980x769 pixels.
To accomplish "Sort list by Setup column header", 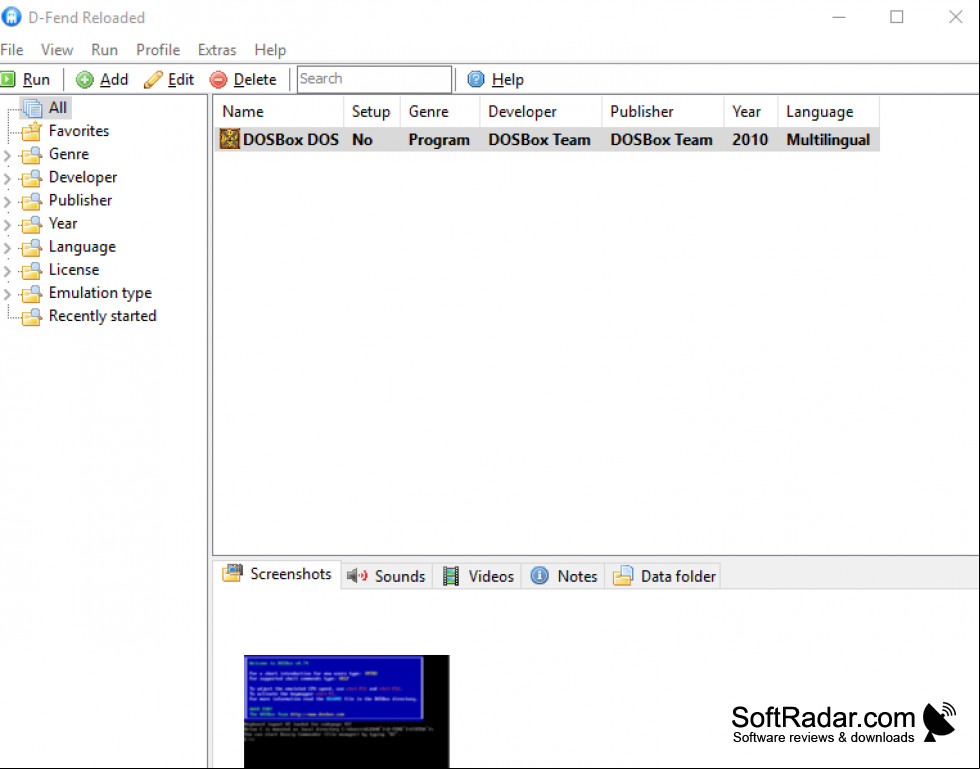I will click(372, 111).
